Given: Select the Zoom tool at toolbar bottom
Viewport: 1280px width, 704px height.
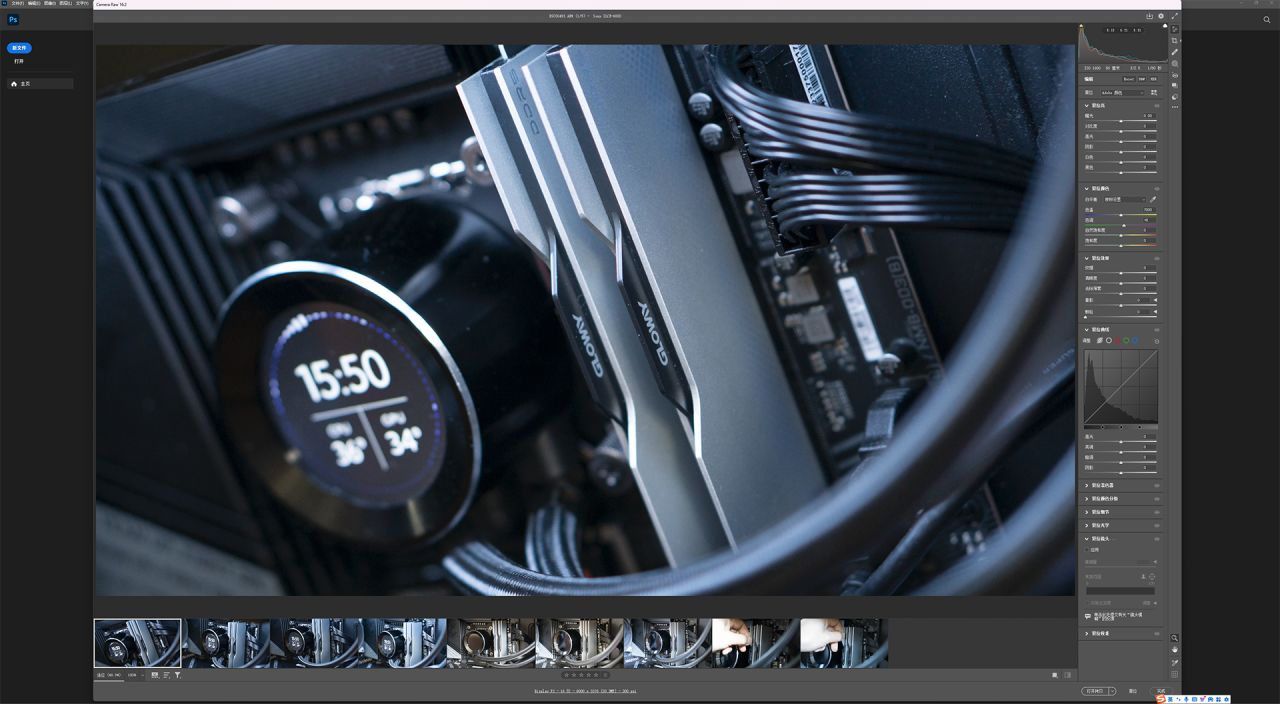Looking at the screenshot, I should tap(1175, 638).
